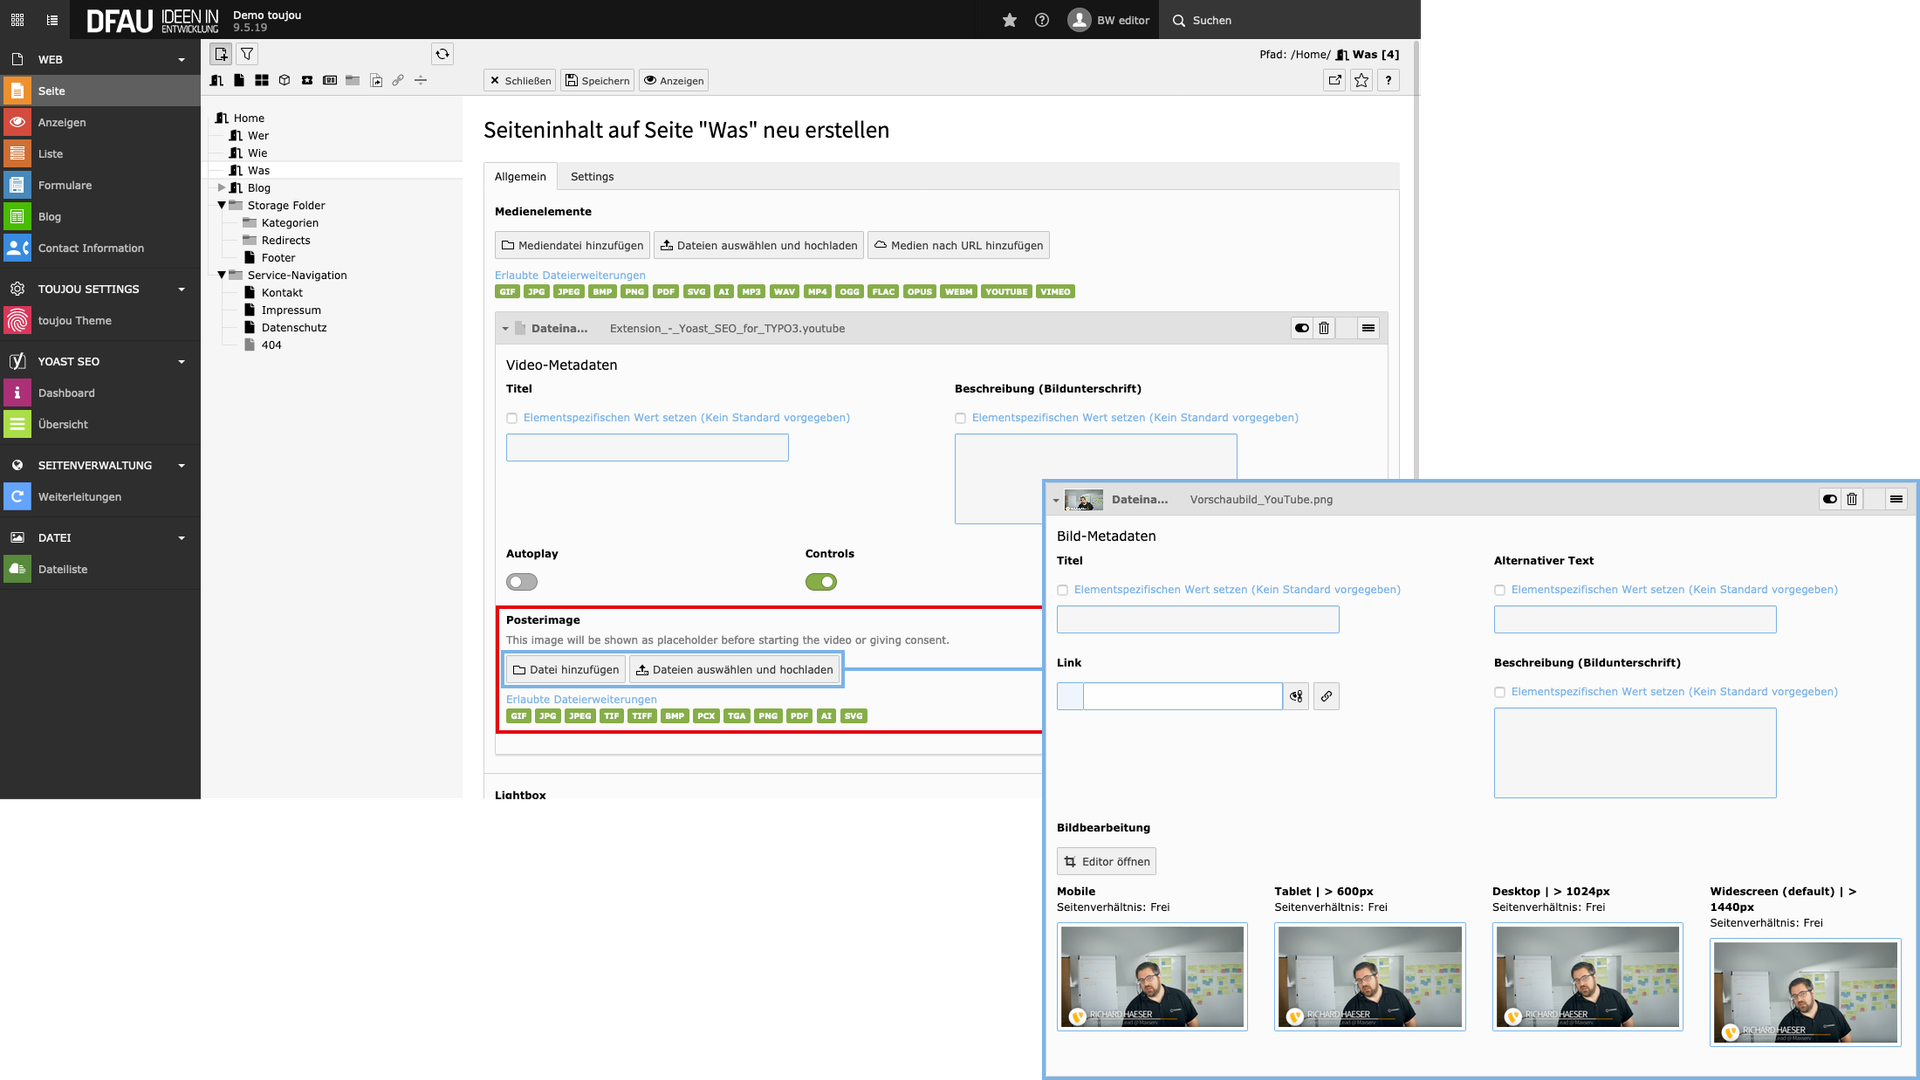The width and height of the screenshot is (1920, 1080).
Task: Check element-specific value box for Alternativer Text
Action: (1499, 590)
